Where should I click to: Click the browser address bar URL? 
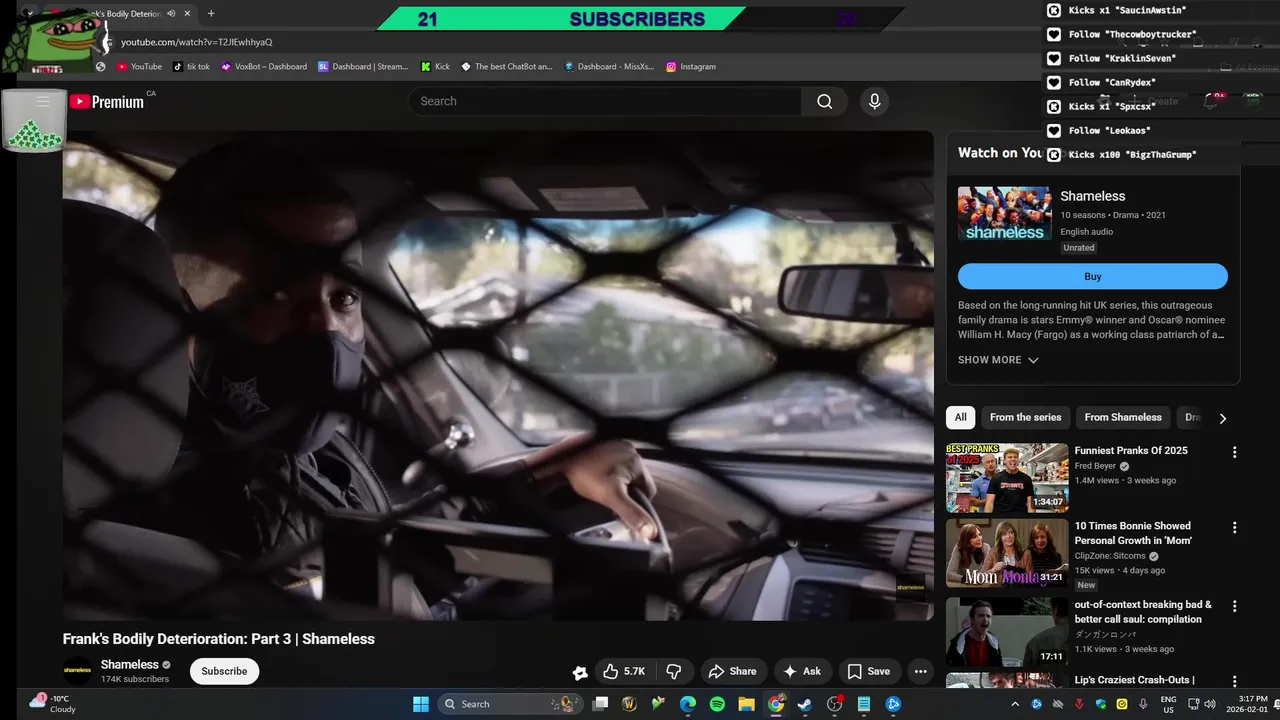pos(196,42)
